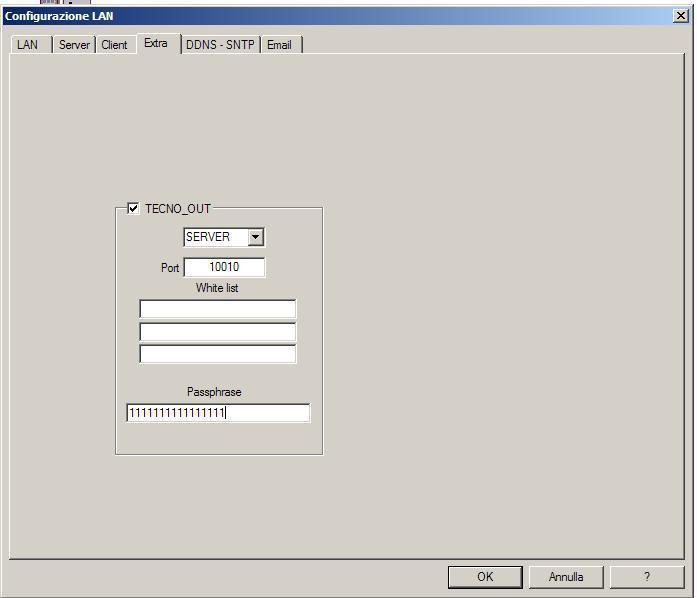Open the Client tab
The width and height of the screenshot is (697, 598).
pos(115,45)
